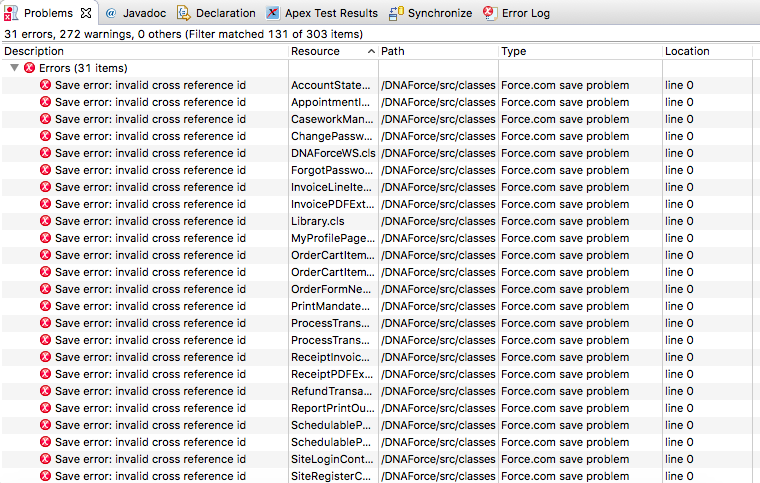Image resolution: width=760 pixels, height=483 pixels.
Task: Select the ForgotPasswo... resource cell
Action: pyautogui.click(x=333, y=170)
